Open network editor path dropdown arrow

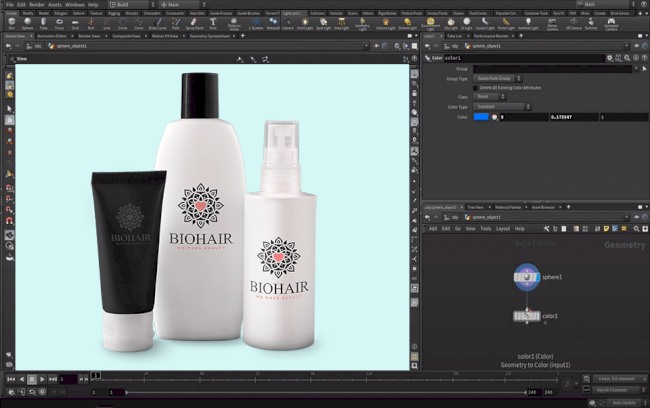pos(626,217)
